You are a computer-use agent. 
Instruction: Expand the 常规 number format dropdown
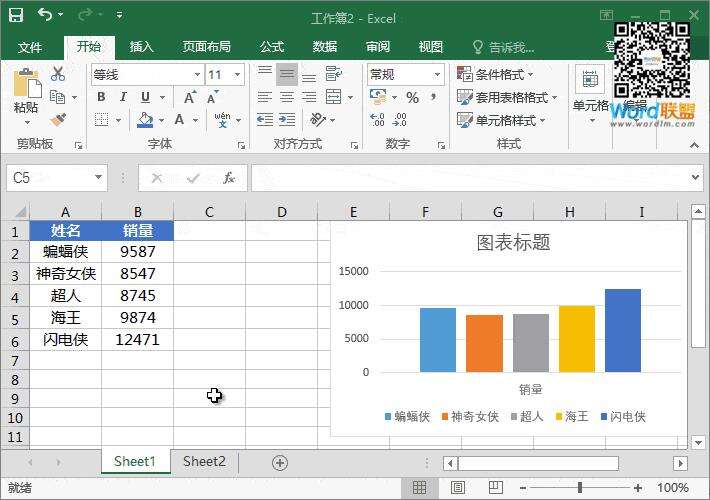(438, 75)
